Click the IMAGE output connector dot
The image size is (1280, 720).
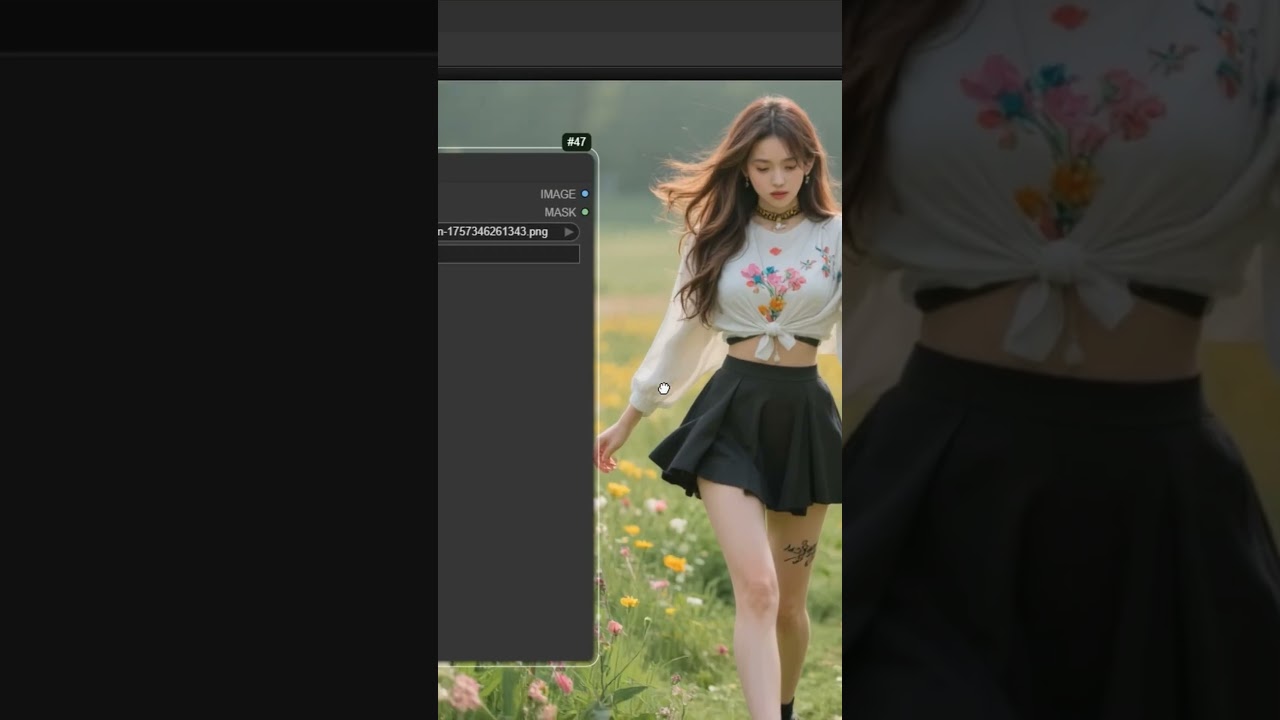pyautogui.click(x=585, y=194)
